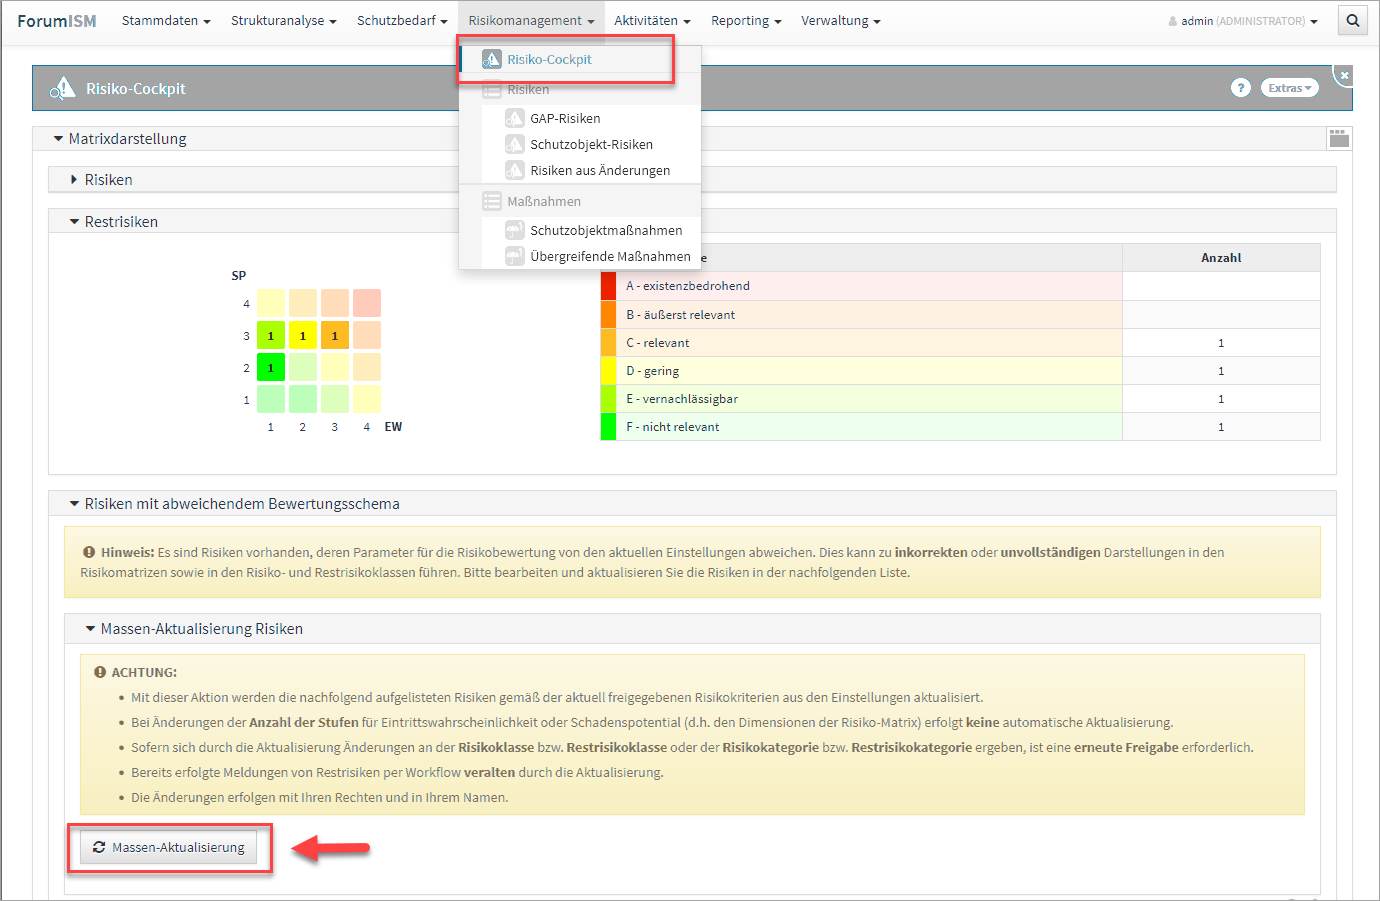This screenshot has width=1380, height=901.
Task: Click the Risiken aus Änderungen icon
Action: (514, 170)
